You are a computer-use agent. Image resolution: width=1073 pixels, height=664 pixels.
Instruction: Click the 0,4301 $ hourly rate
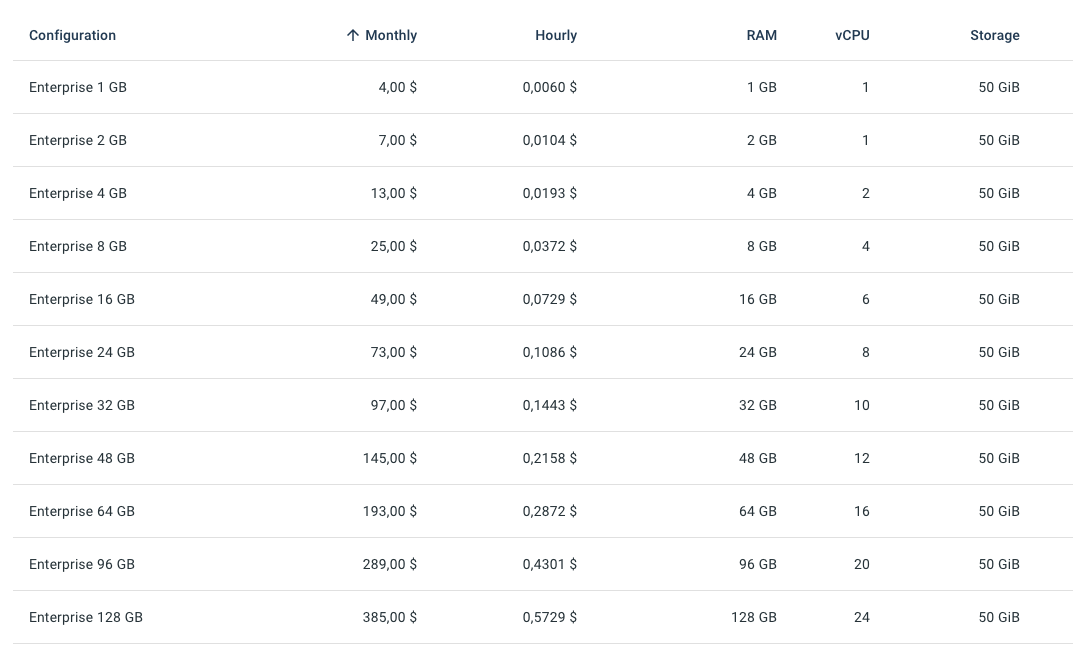(550, 565)
